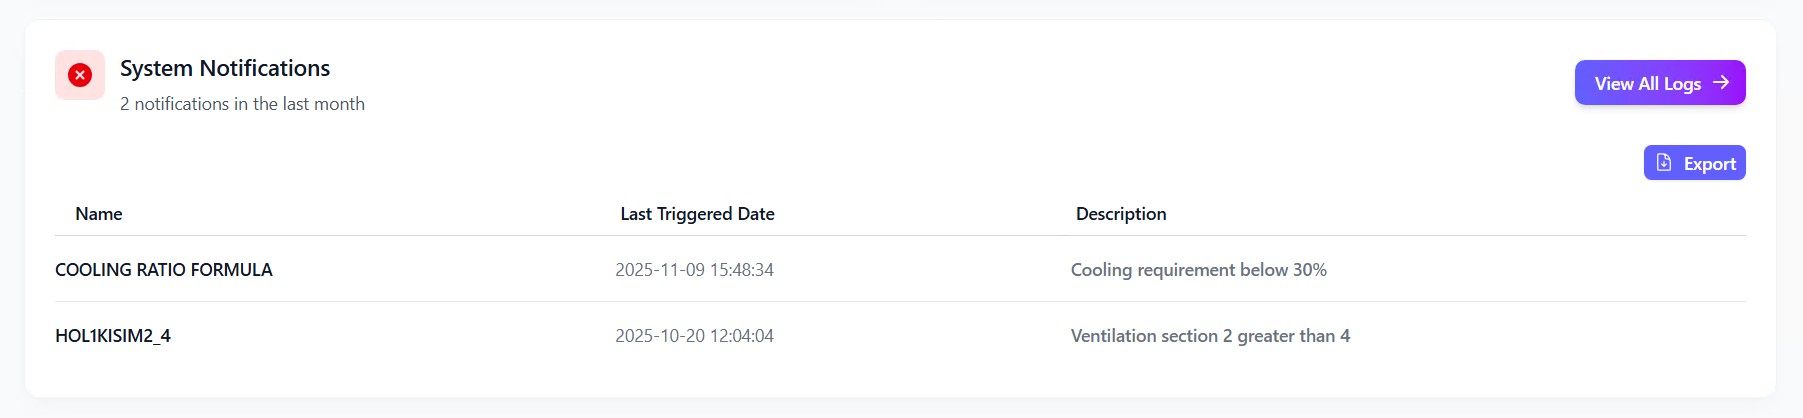Click the '30%' value in cooling description
This screenshot has height=418, width=1803.
point(1309,270)
